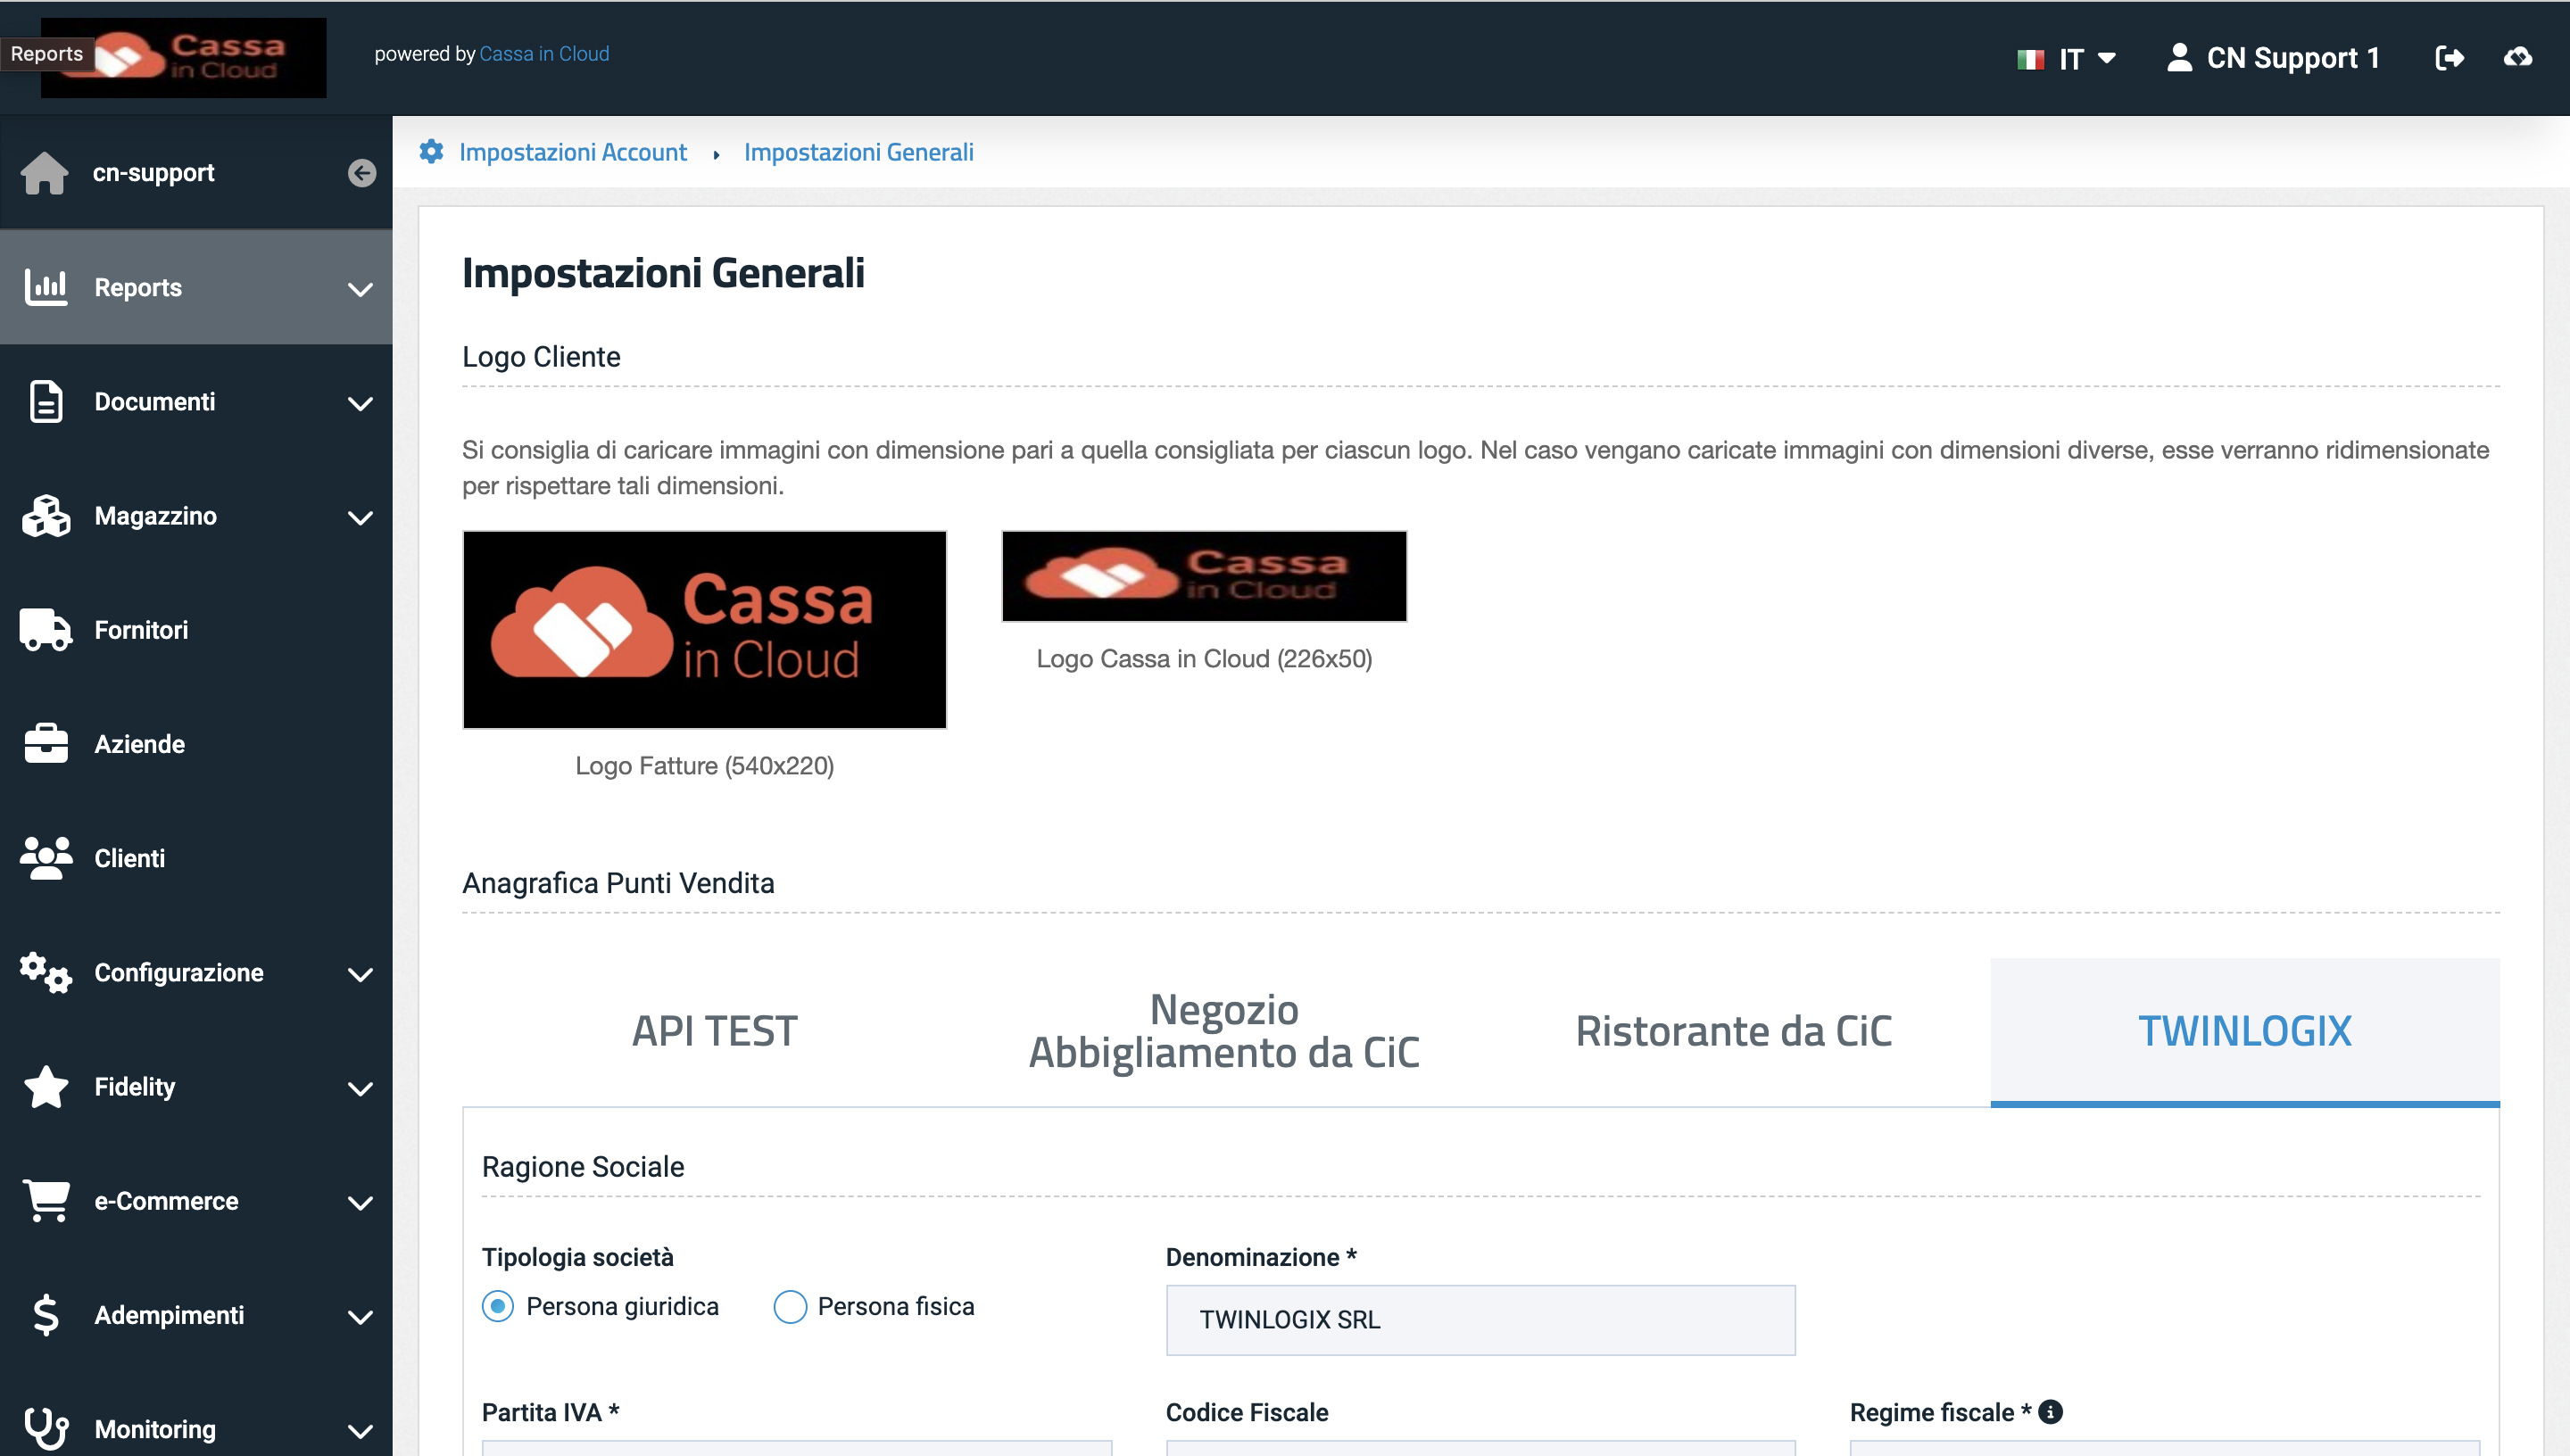Click the Cassa in Cloud link

click(x=544, y=54)
